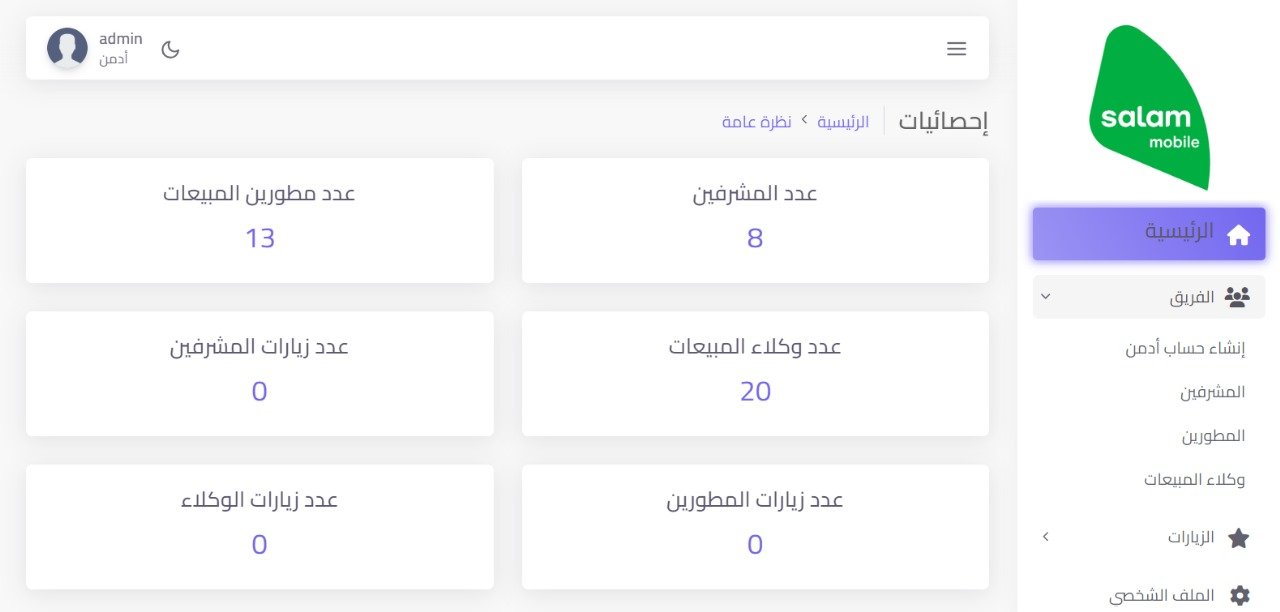Collapse the الفريق menu chevron

[x=1045, y=297]
